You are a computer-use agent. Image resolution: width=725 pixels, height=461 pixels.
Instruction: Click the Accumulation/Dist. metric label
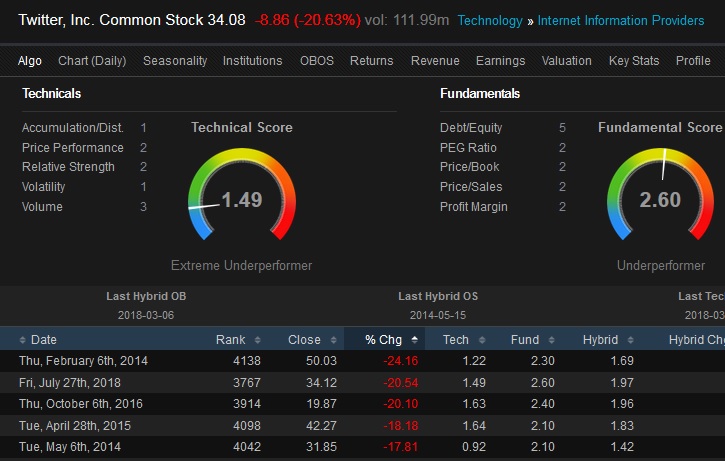(x=73, y=128)
